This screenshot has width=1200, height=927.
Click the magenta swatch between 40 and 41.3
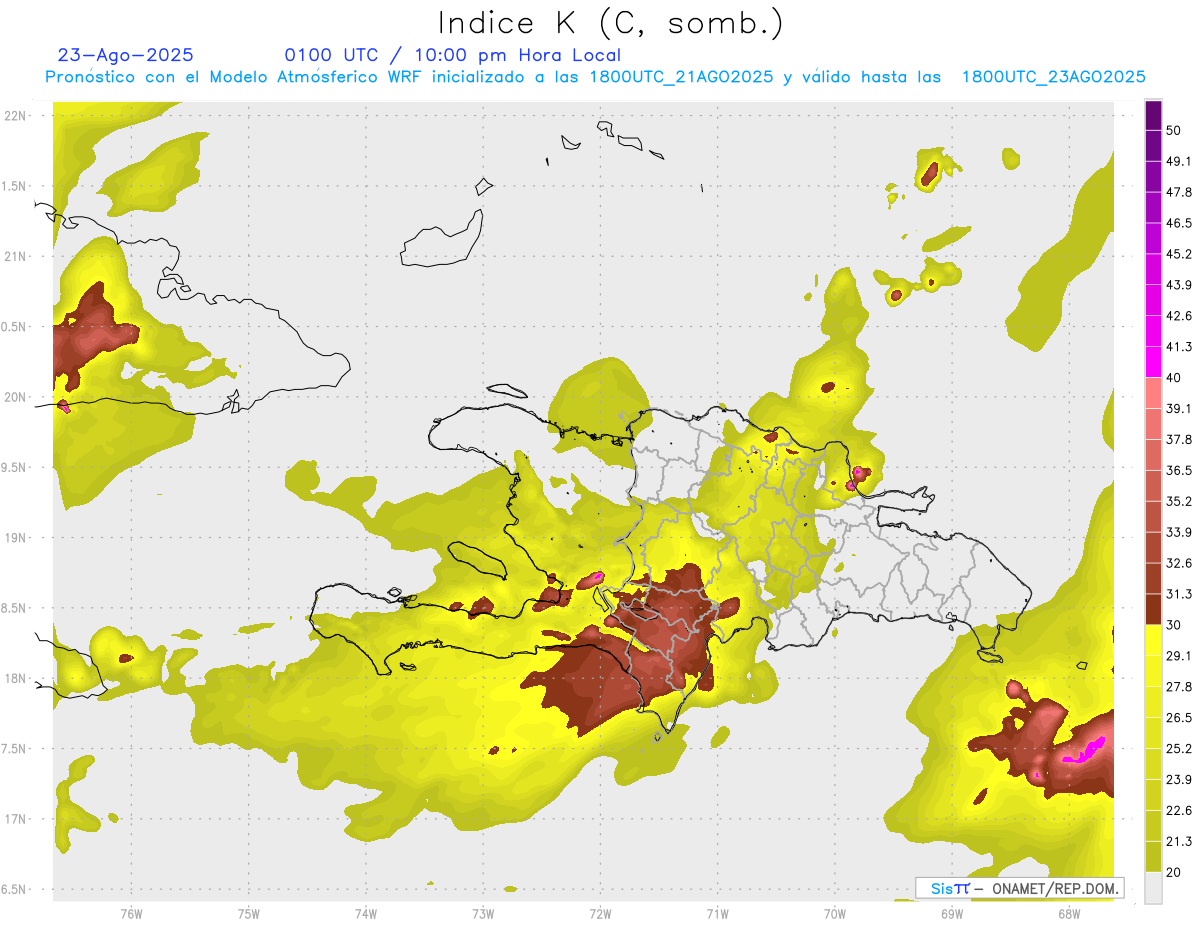tap(1153, 362)
